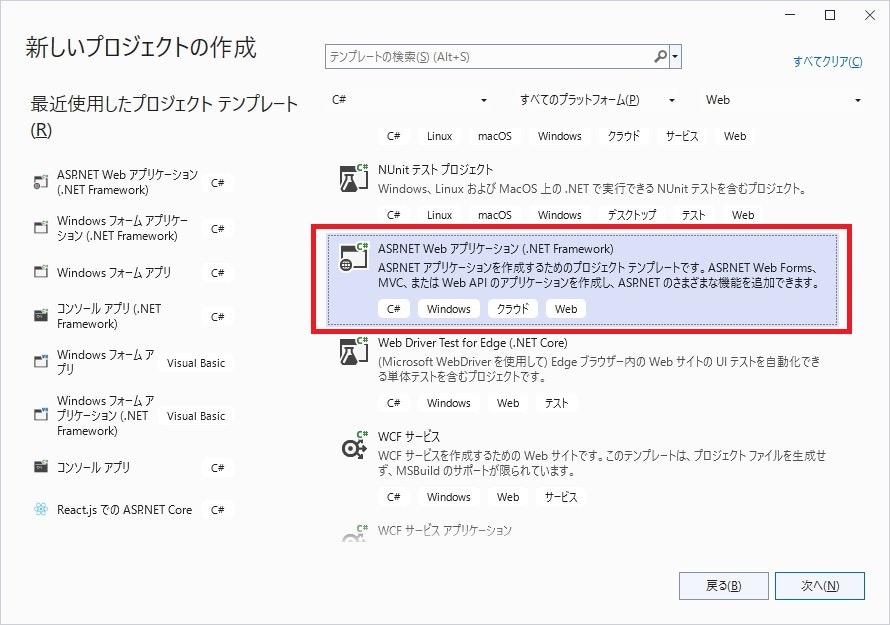
Task: Maximize the 新しいプロジェクトの作成 dialog window
Action: (x=830, y=15)
